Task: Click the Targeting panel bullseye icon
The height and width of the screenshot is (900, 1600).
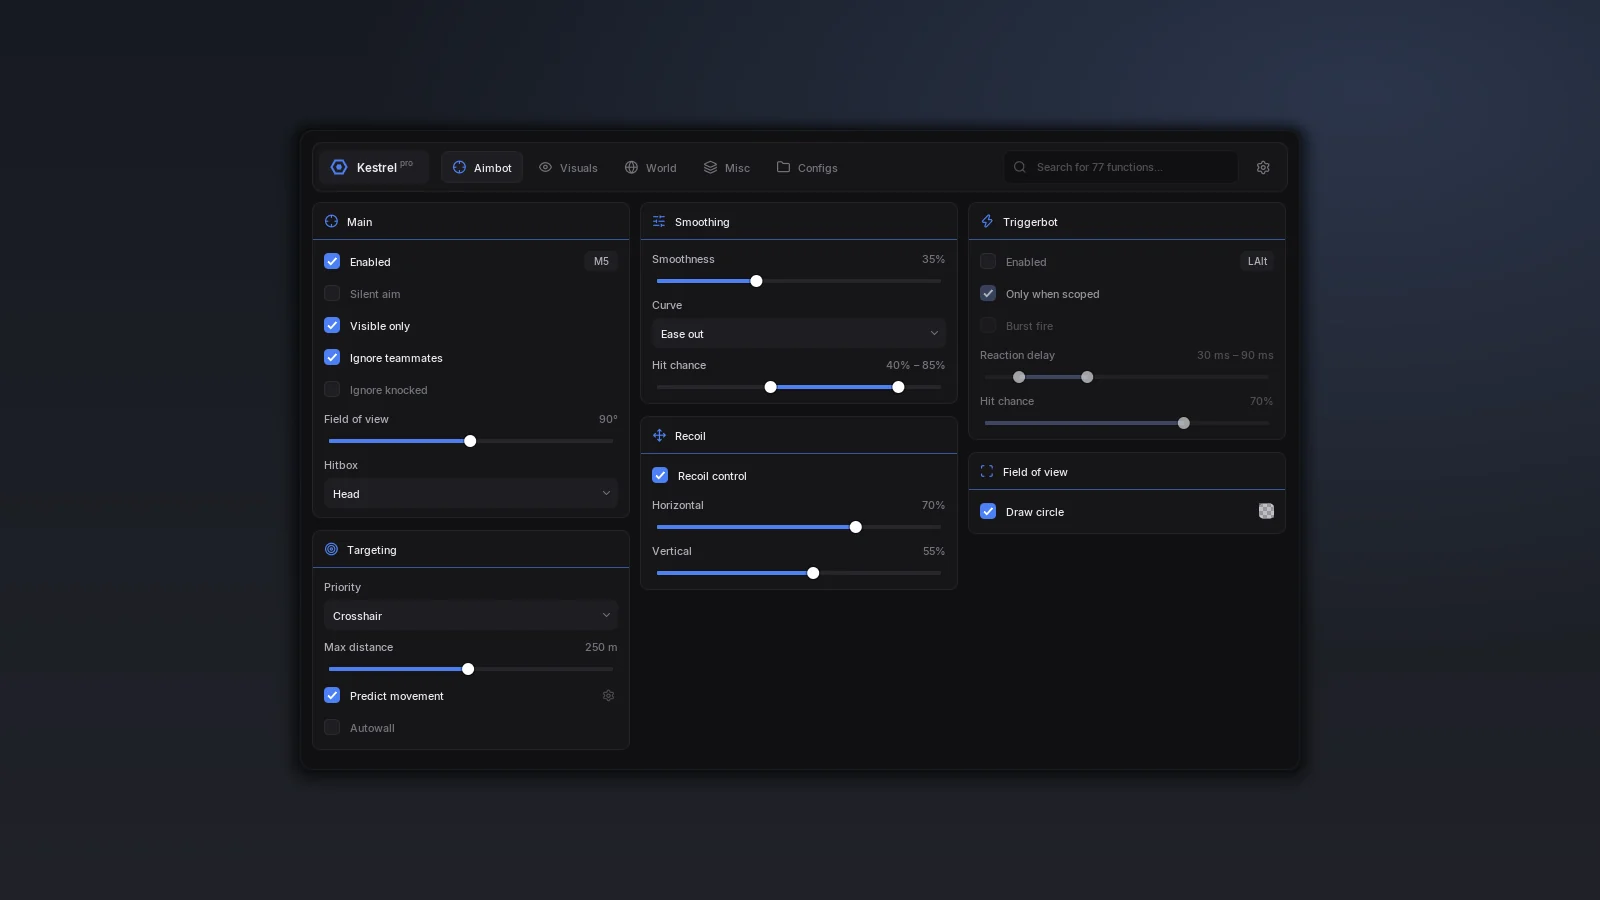Action: [331, 549]
